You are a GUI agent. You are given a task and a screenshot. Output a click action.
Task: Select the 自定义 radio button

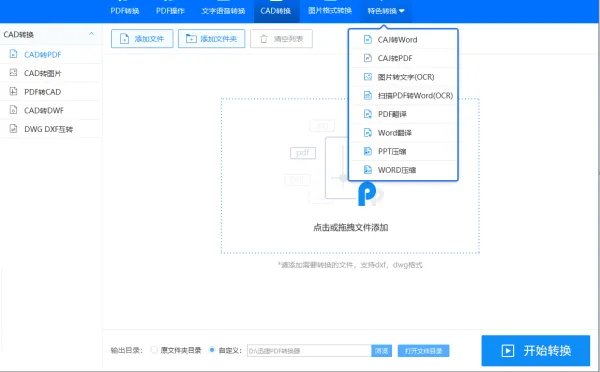click(212, 350)
